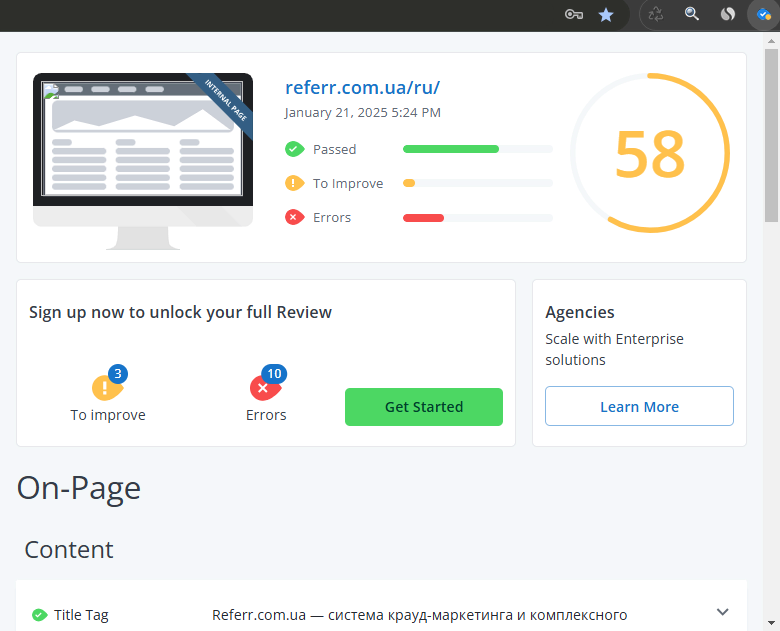This screenshot has width=780, height=631.
Task: Click the orange To Improve warning icon
Action: click(294, 183)
